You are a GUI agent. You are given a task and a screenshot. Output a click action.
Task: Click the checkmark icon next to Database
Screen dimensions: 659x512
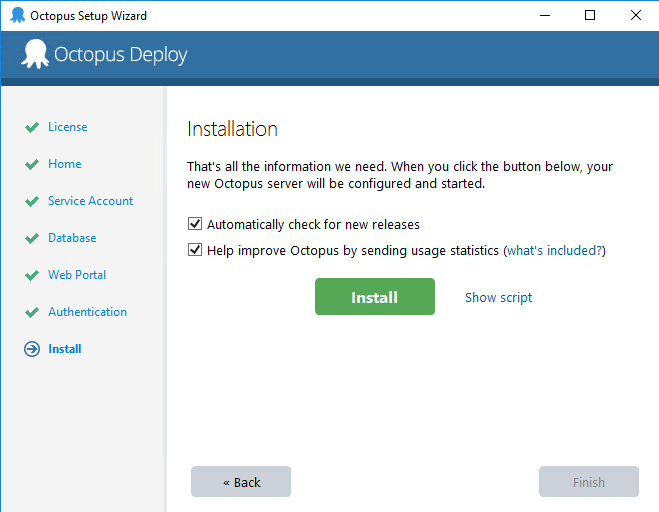pos(32,238)
